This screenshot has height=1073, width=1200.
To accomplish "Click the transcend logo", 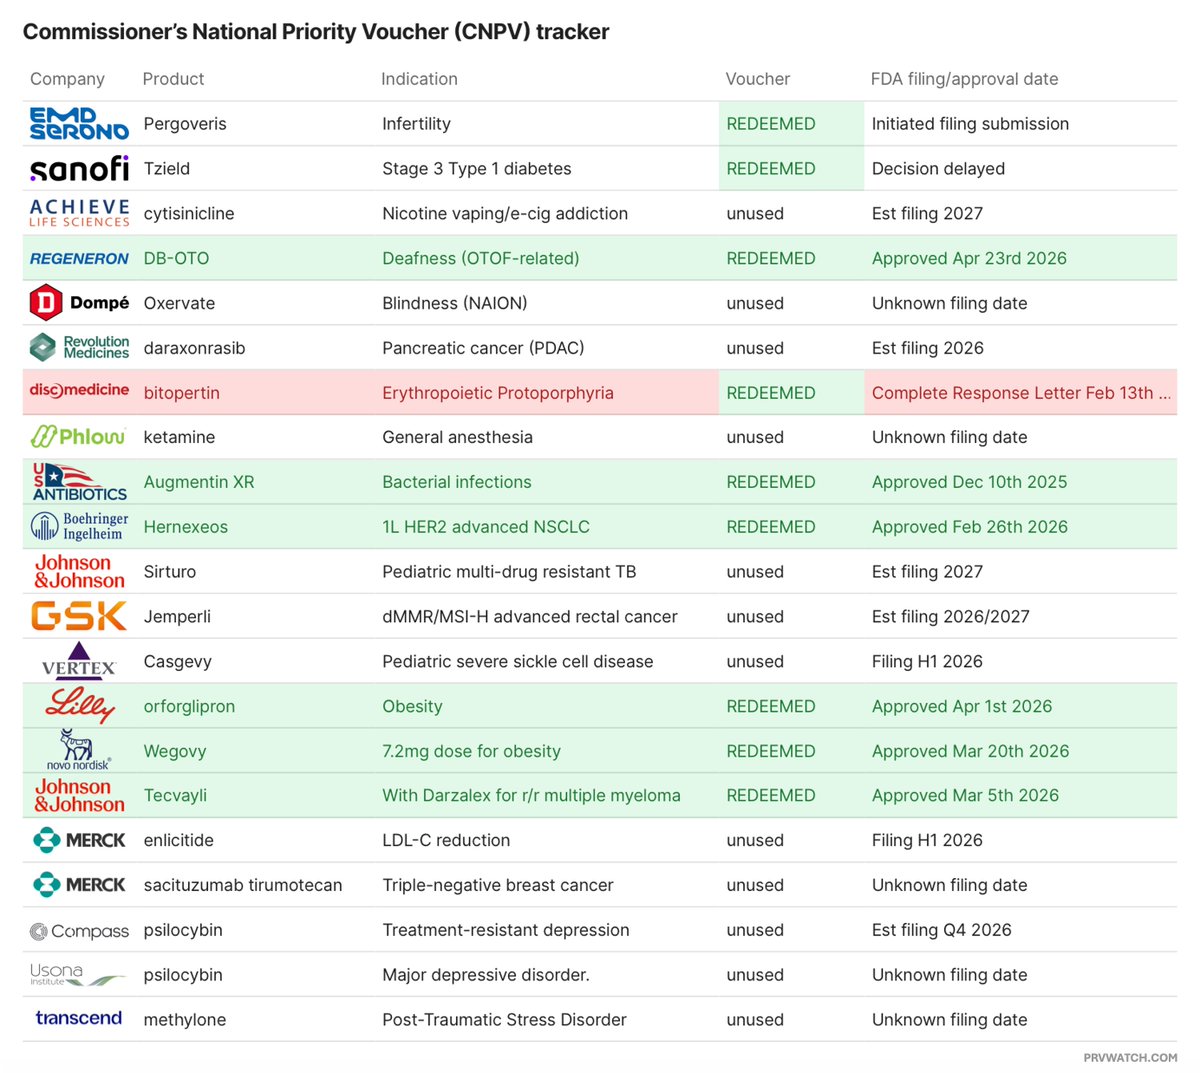I will click(79, 1018).
